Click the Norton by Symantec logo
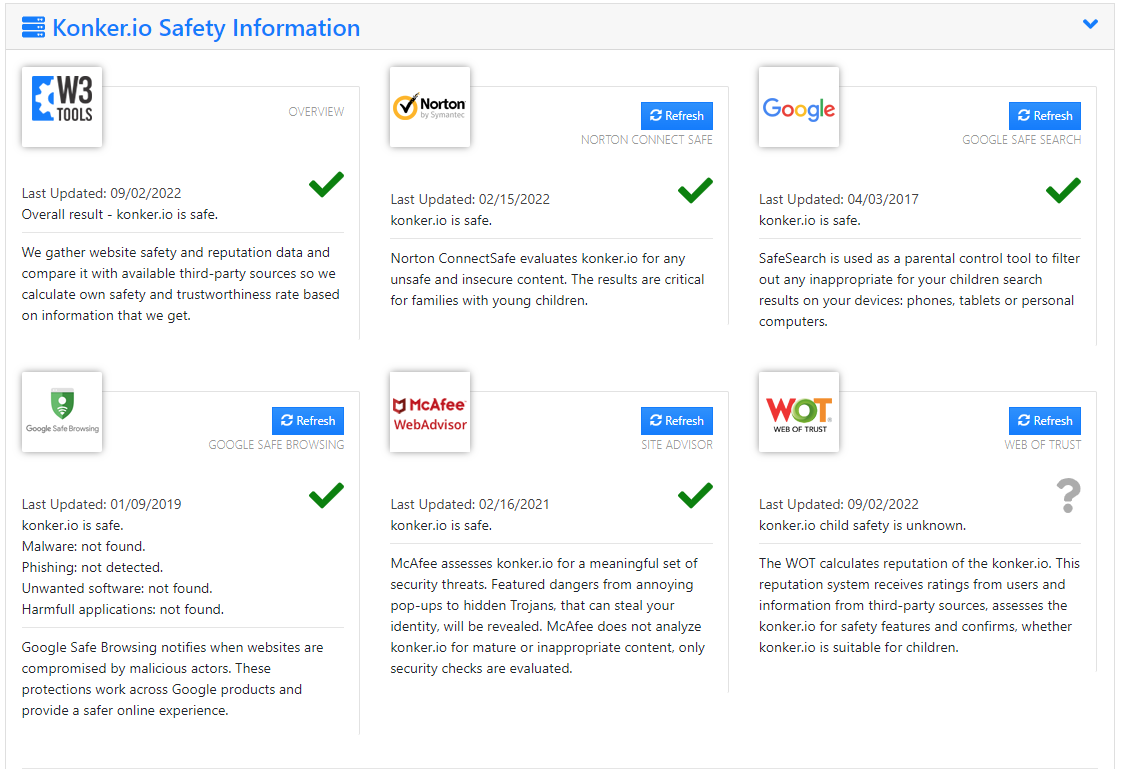1121x769 pixels. coord(430,106)
